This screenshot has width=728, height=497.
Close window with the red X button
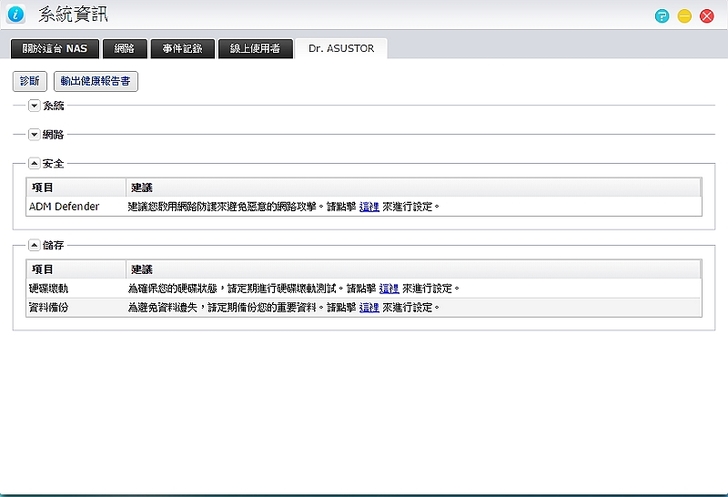pos(707,15)
